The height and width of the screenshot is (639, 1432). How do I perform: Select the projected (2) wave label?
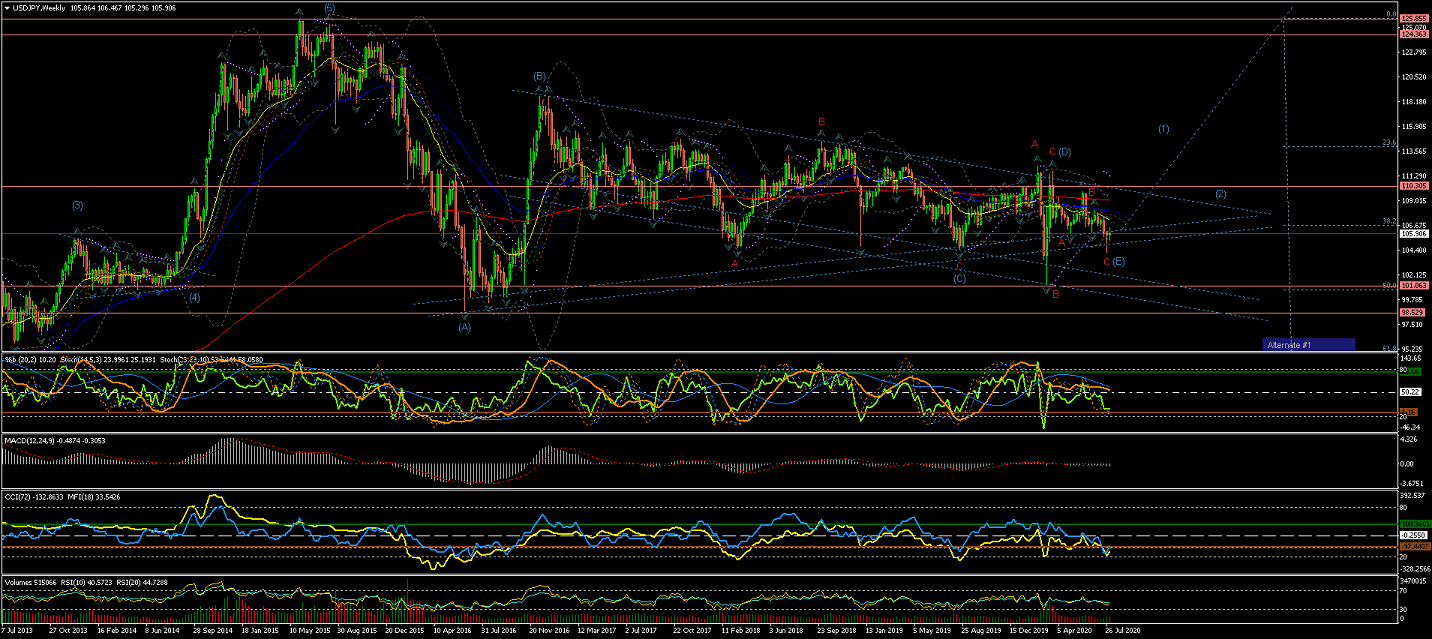pyautogui.click(x=1221, y=193)
